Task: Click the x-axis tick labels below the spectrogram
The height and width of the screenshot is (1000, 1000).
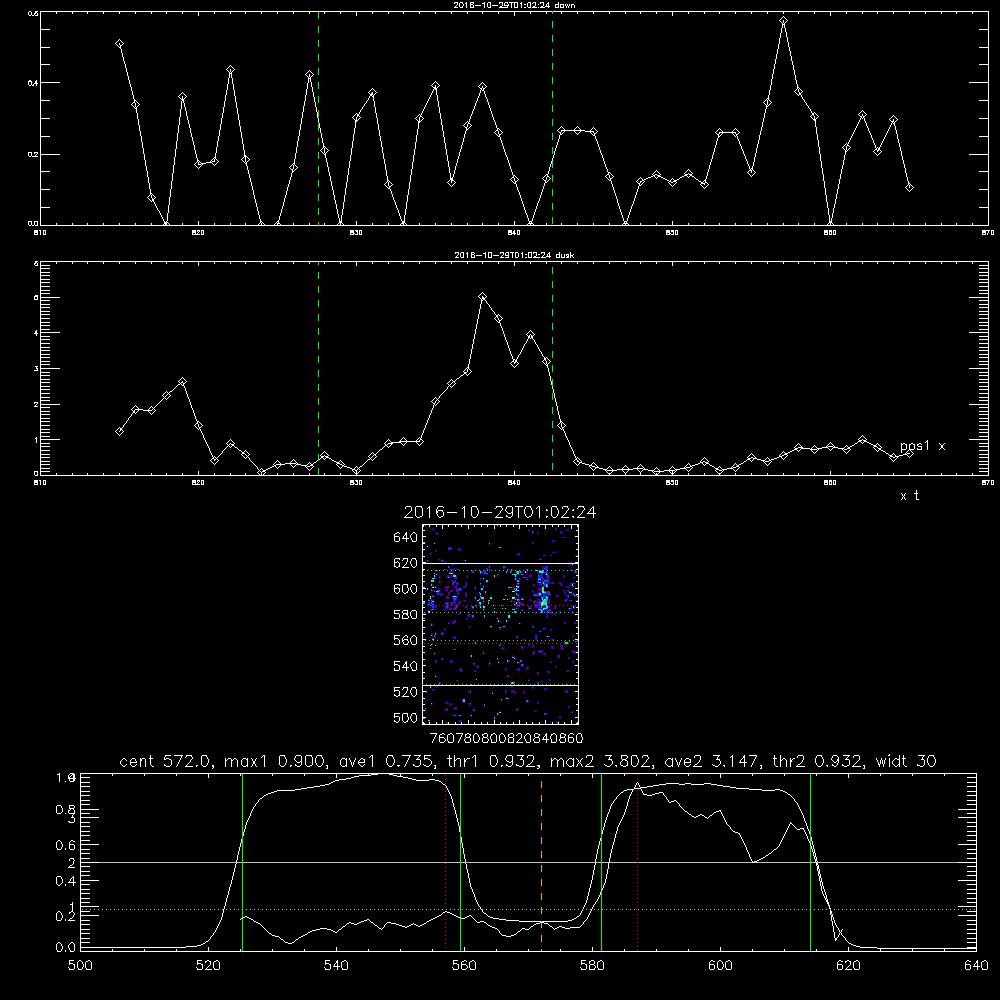Action: pyautogui.click(x=506, y=739)
